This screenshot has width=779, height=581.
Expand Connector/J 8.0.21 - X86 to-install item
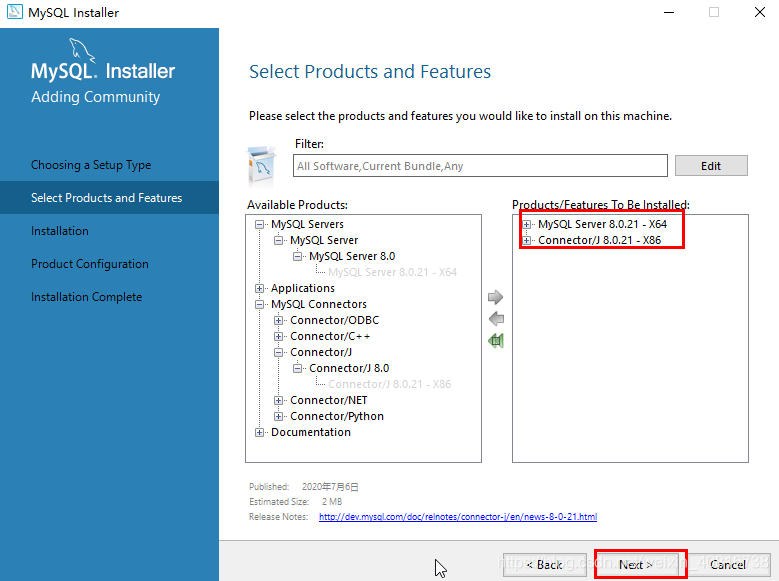[527, 241]
